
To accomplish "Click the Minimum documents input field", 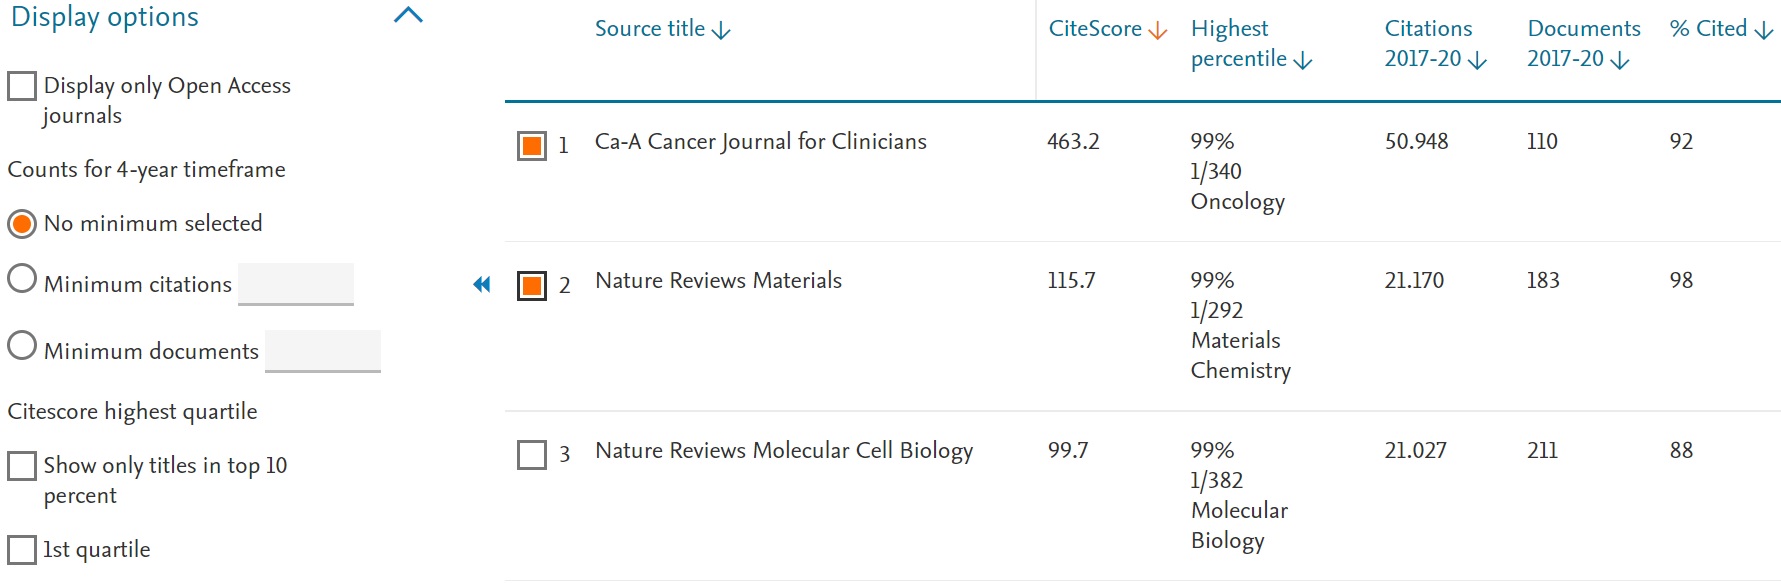I will [x=323, y=351].
